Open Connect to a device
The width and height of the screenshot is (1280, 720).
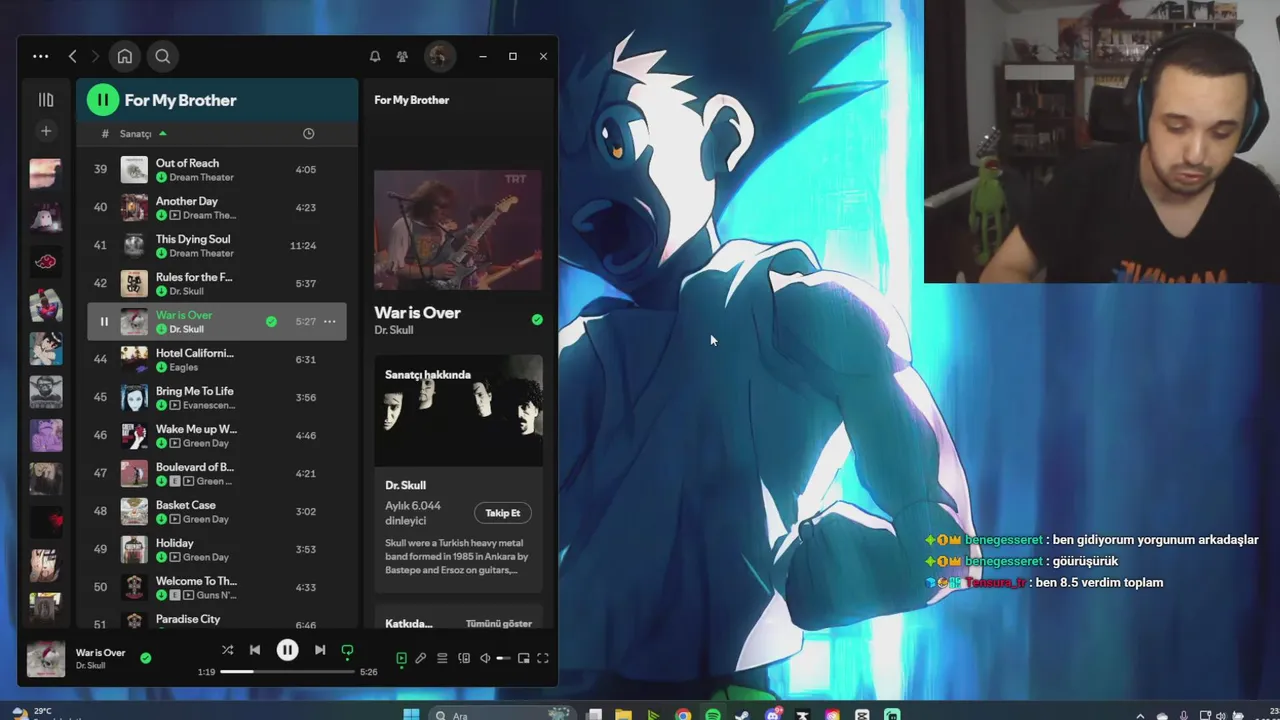click(x=464, y=658)
